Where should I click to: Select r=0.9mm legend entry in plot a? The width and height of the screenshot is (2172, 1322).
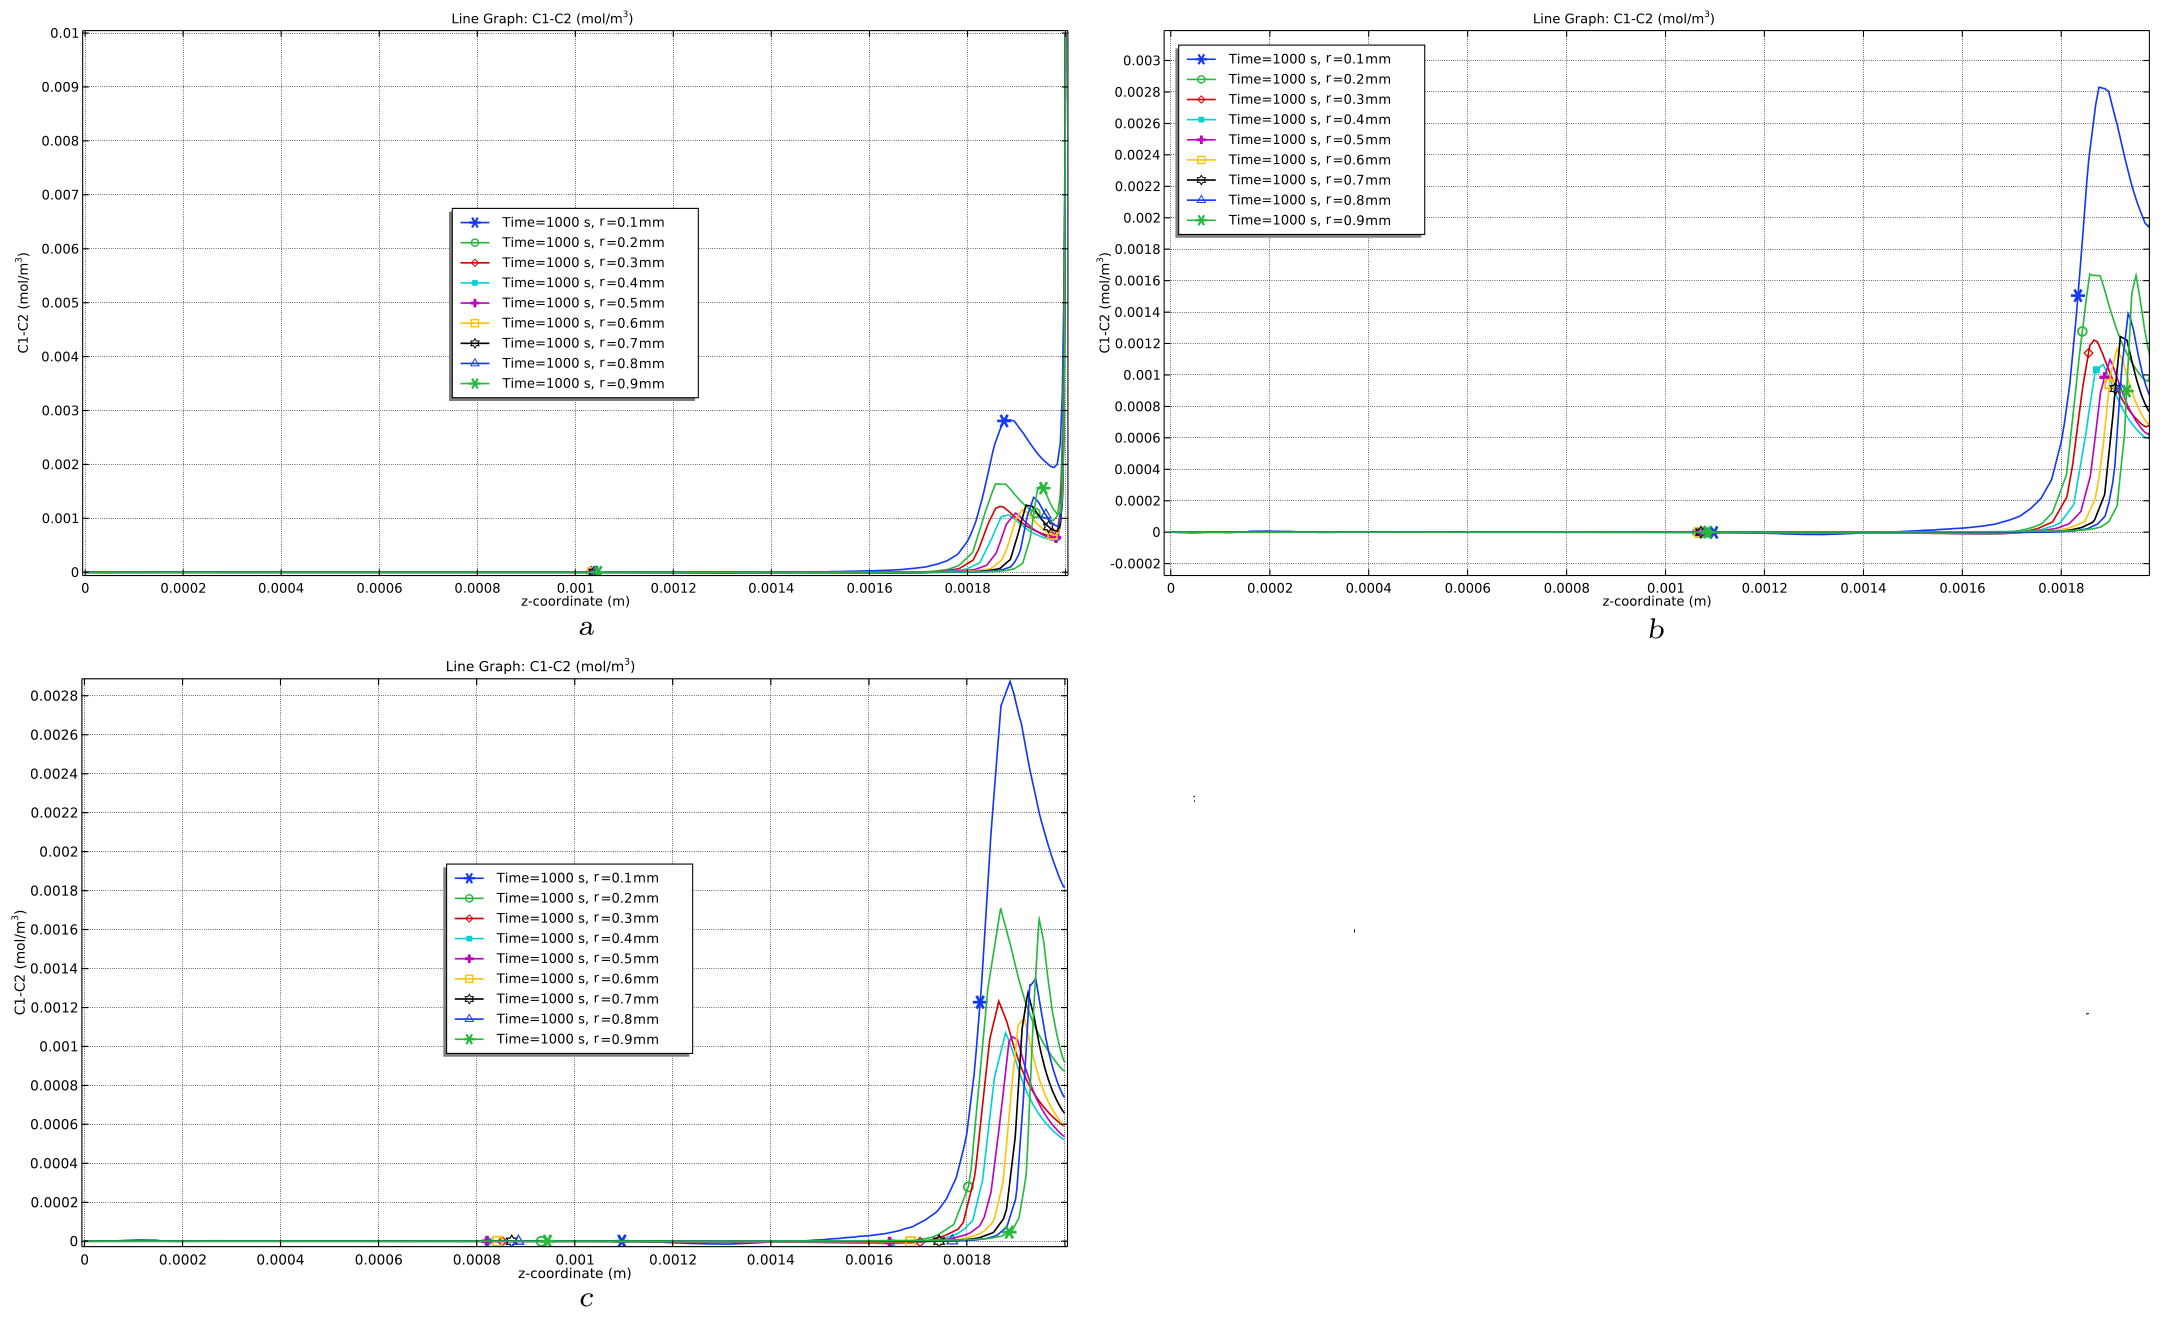[x=582, y=384]
